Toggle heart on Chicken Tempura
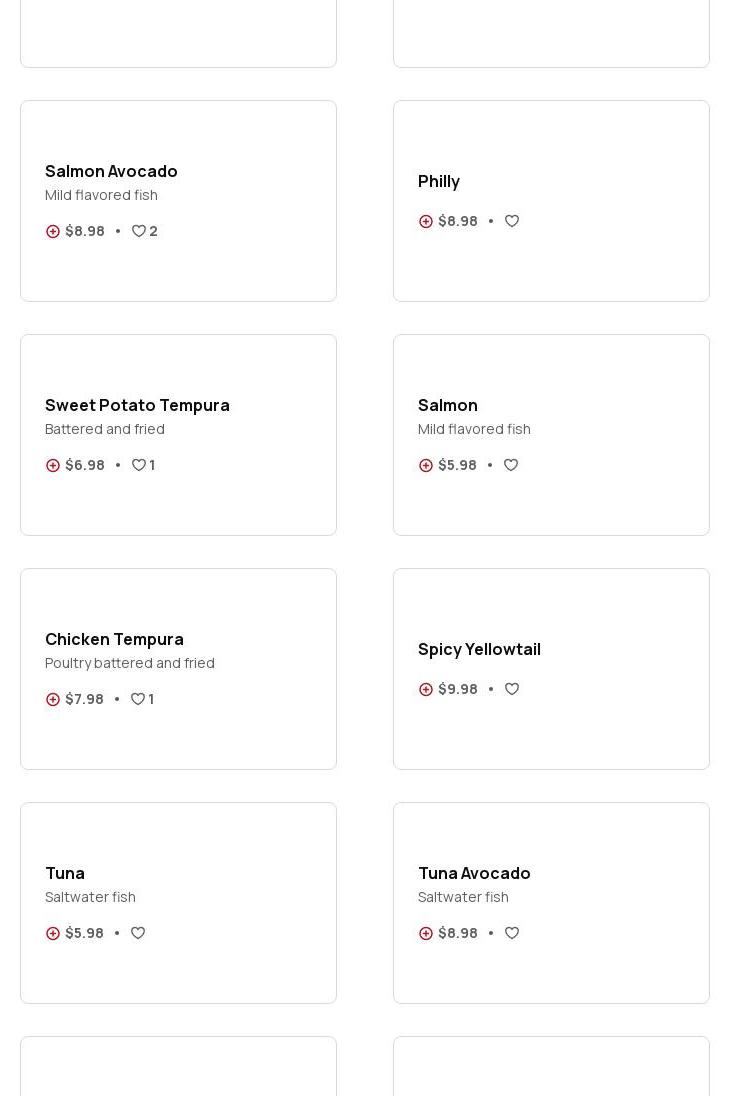Image resolution: width=750 pixels, height=1096 pixels. click(x=138, y=699)
